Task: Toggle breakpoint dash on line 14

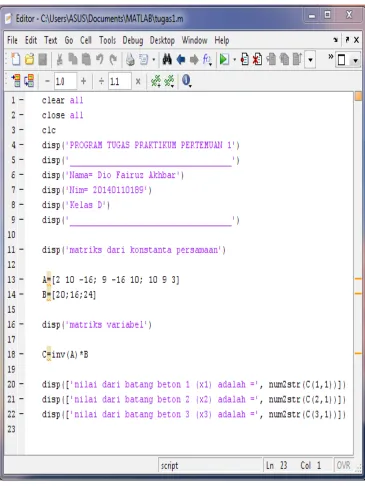Action: pos(21,294)
